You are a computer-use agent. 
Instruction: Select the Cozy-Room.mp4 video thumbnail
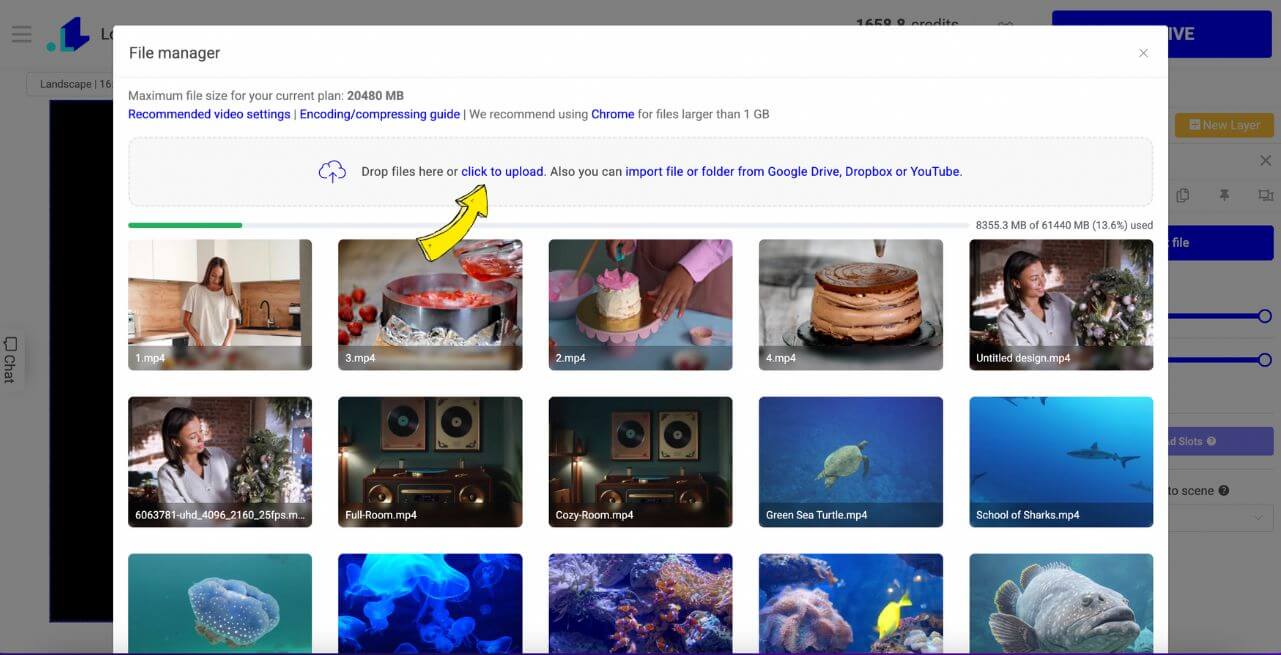[641, 462]
